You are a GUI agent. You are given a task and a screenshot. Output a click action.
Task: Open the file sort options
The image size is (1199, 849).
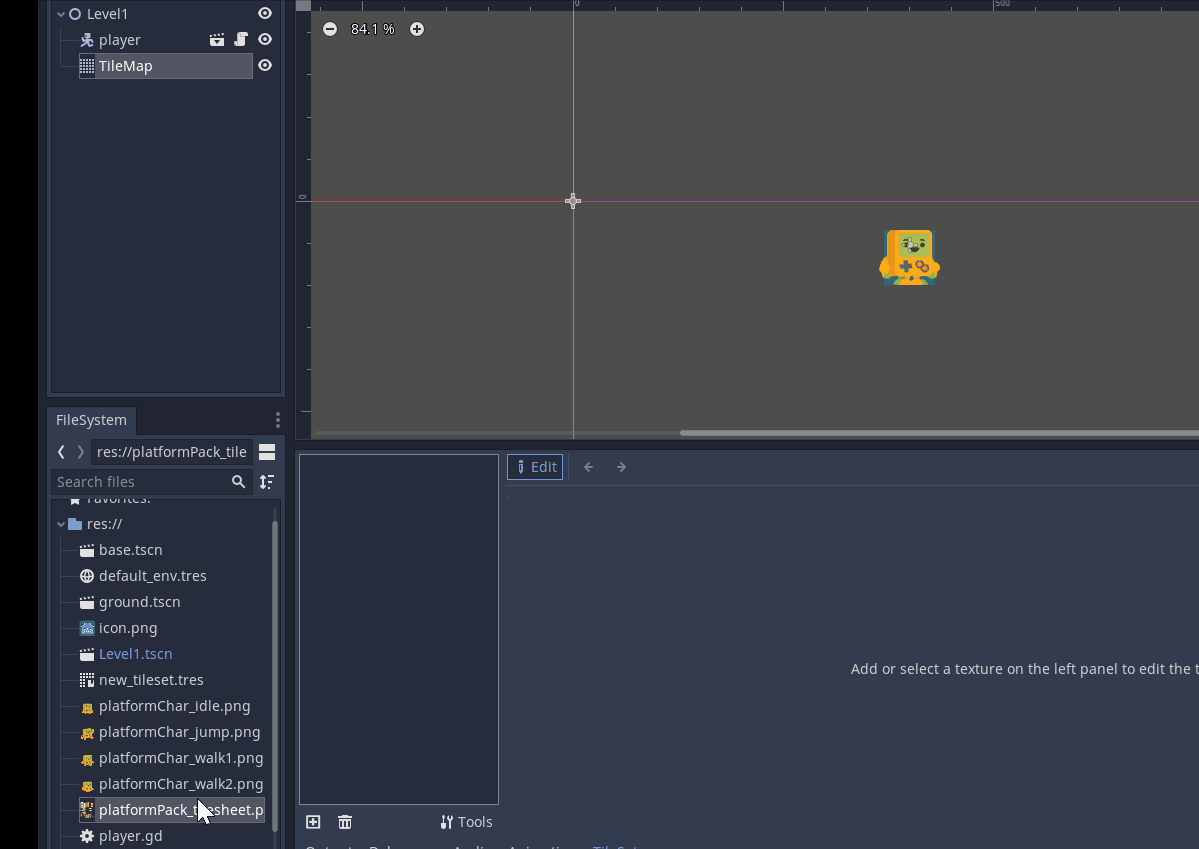267,482
